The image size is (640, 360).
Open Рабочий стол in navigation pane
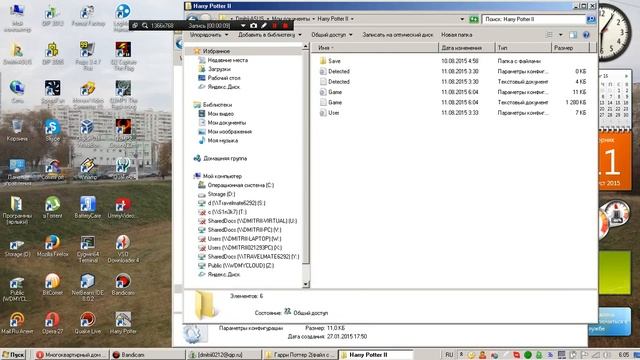224,78
